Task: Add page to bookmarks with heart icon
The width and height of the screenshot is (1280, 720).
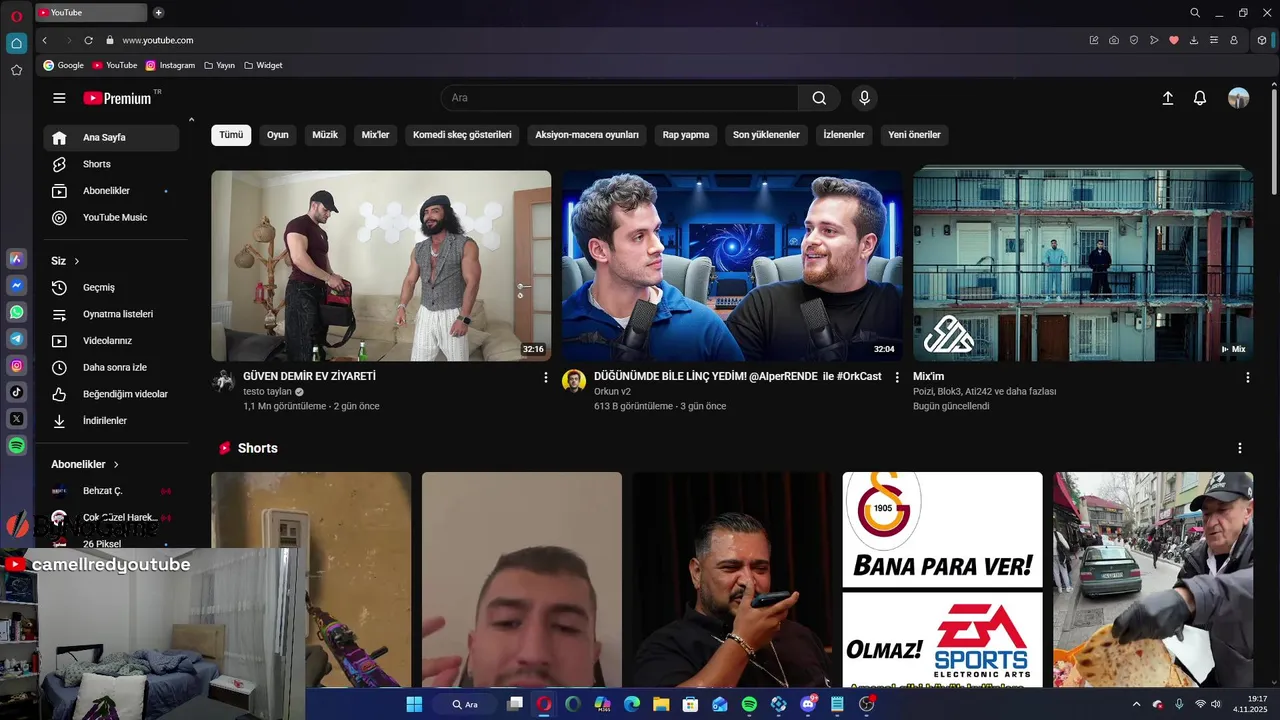Action: point(1174,40)
